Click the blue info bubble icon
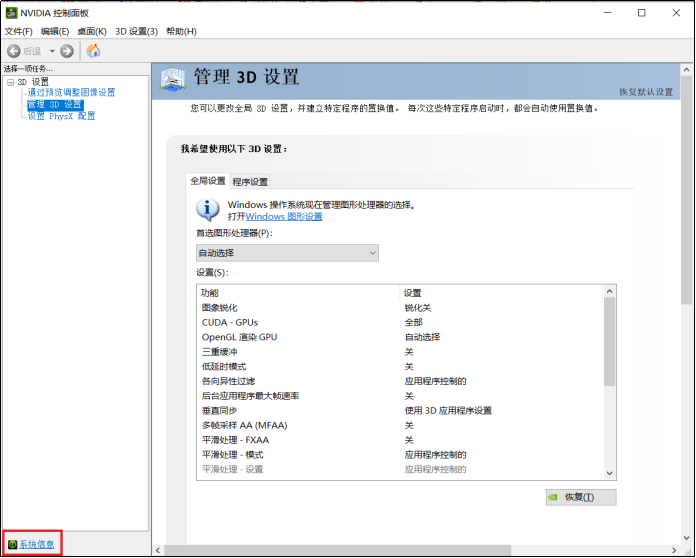The image size is (696, 558). pyautogui.click(x=208, y=210)
